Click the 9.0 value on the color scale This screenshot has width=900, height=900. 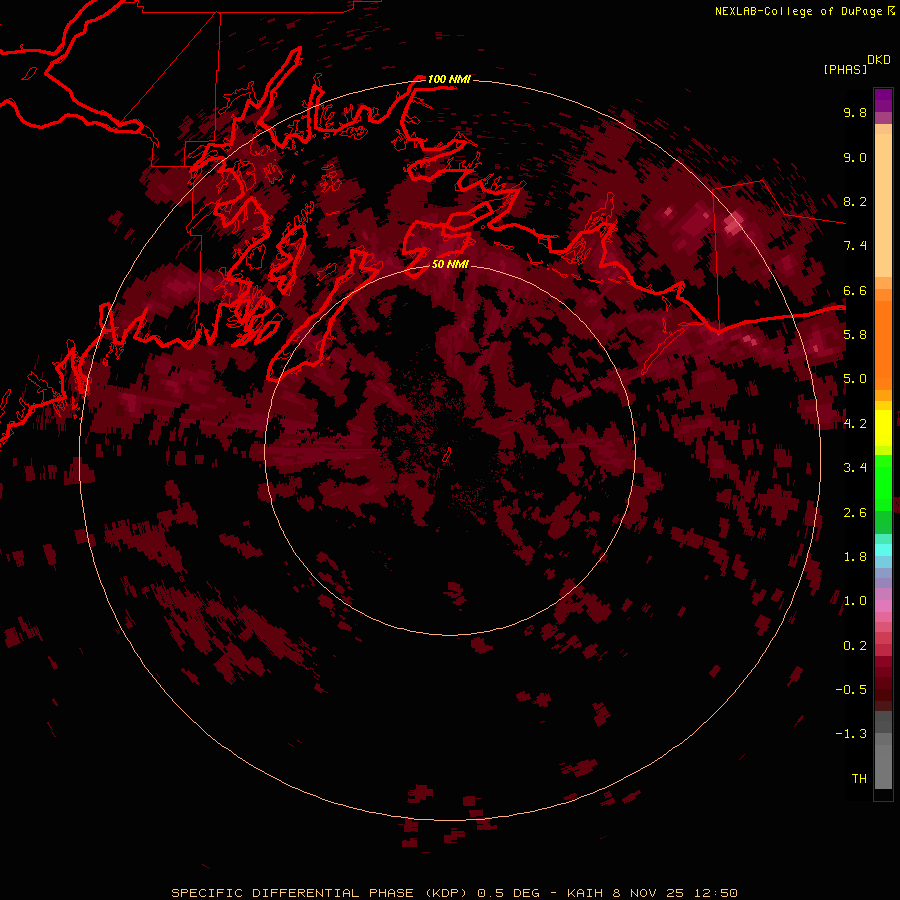(x=855, y=157)
